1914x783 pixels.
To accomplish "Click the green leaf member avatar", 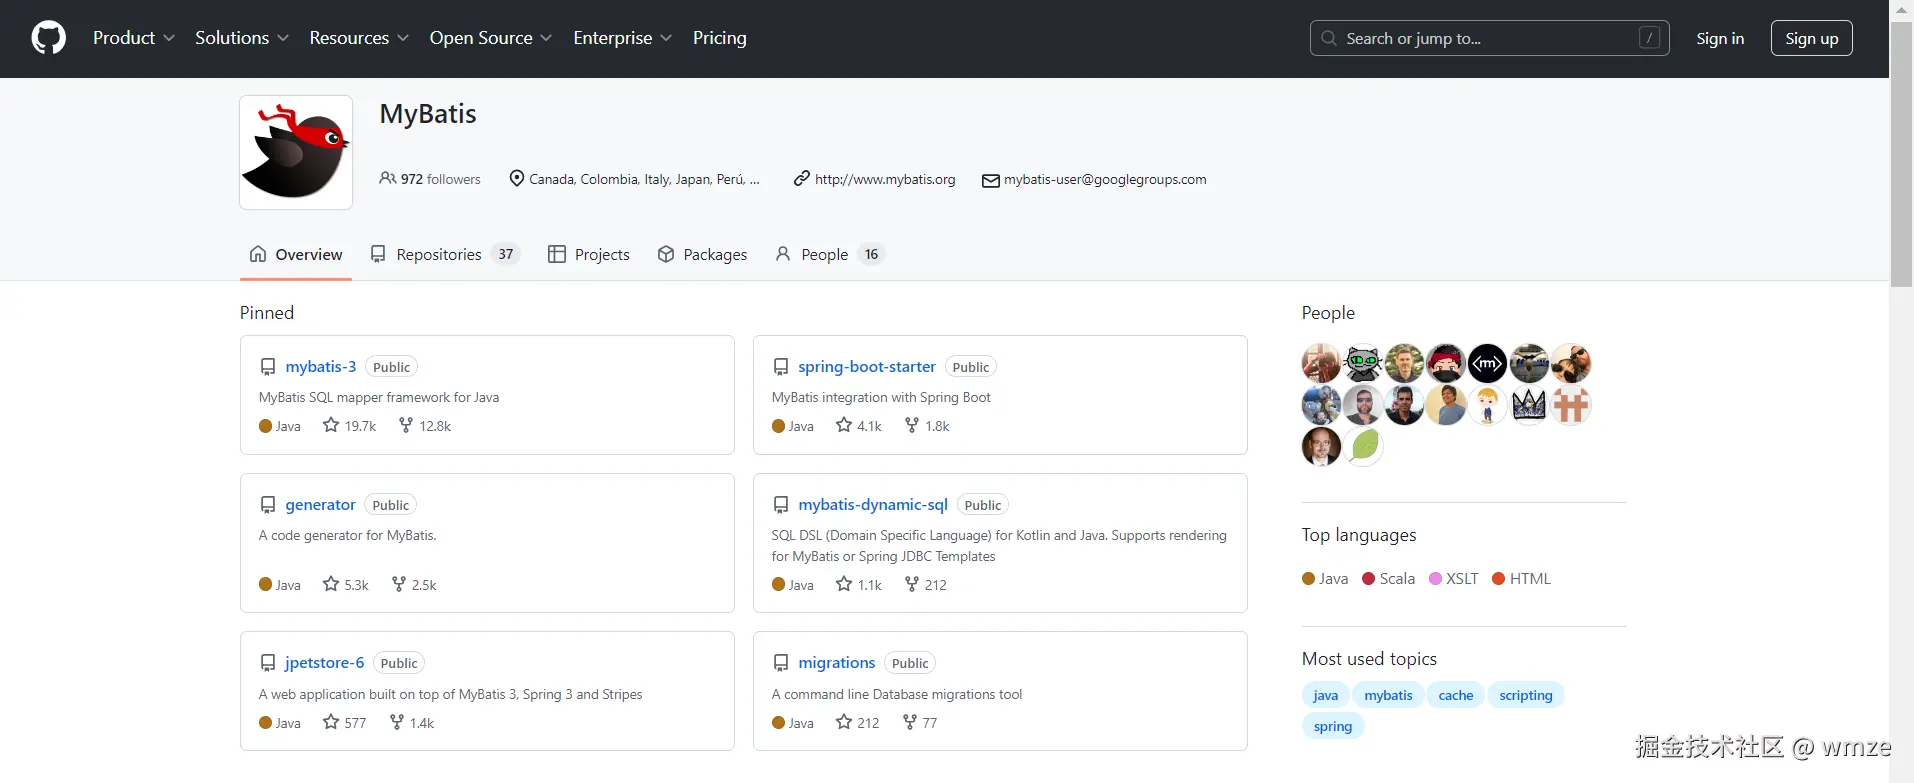I will 1363,446.
